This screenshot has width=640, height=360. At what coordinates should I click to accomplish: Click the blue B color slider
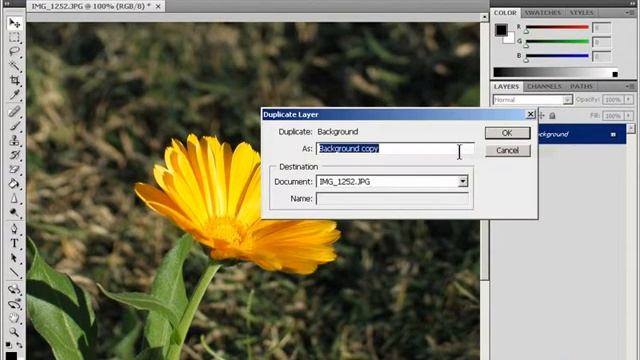557,56
